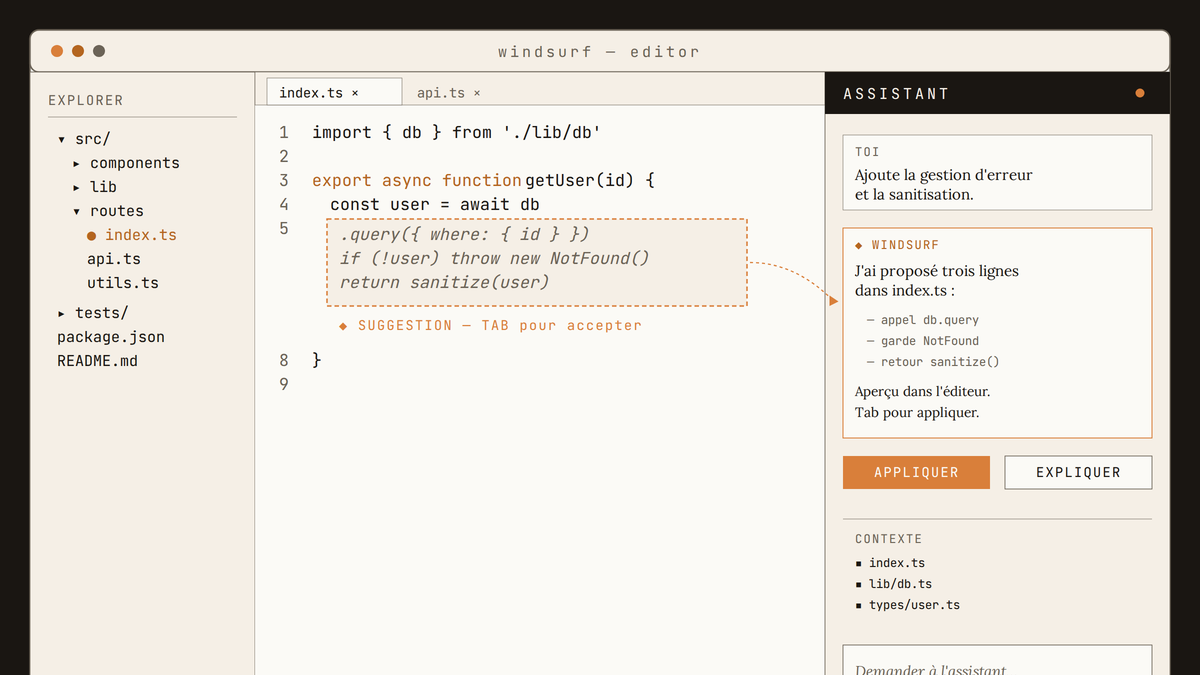Open index.ts in the explorer tree

141,235
